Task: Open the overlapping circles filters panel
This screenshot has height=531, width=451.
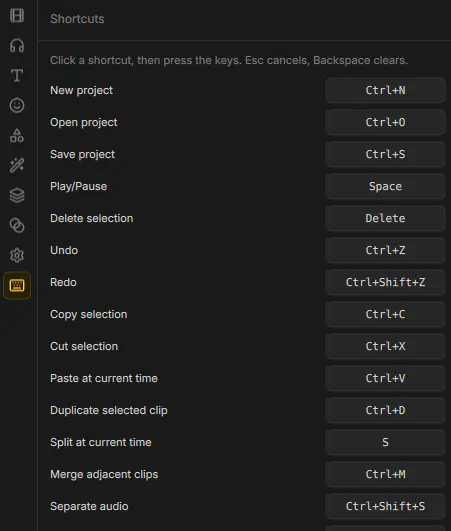Action: click(x=17, y=225)
